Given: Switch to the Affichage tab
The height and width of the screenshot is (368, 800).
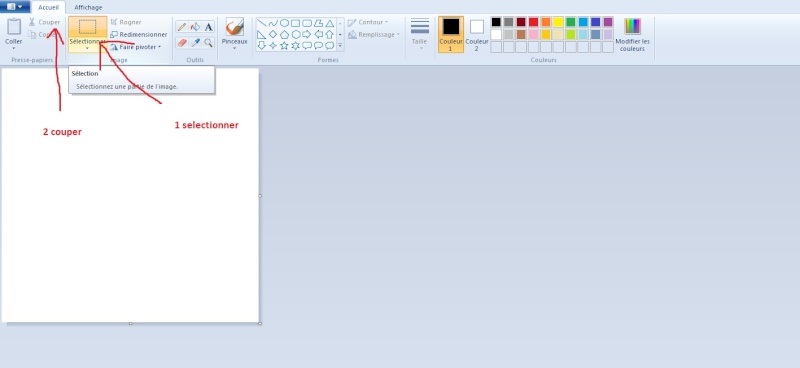Looking at the screenshot, I should click(88, 8).
